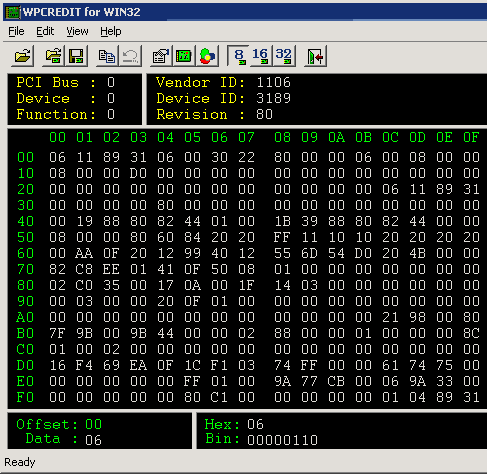The image size is (487, 474).
Task: Toggle 8-bit view mode
Action: coord(238,56)
